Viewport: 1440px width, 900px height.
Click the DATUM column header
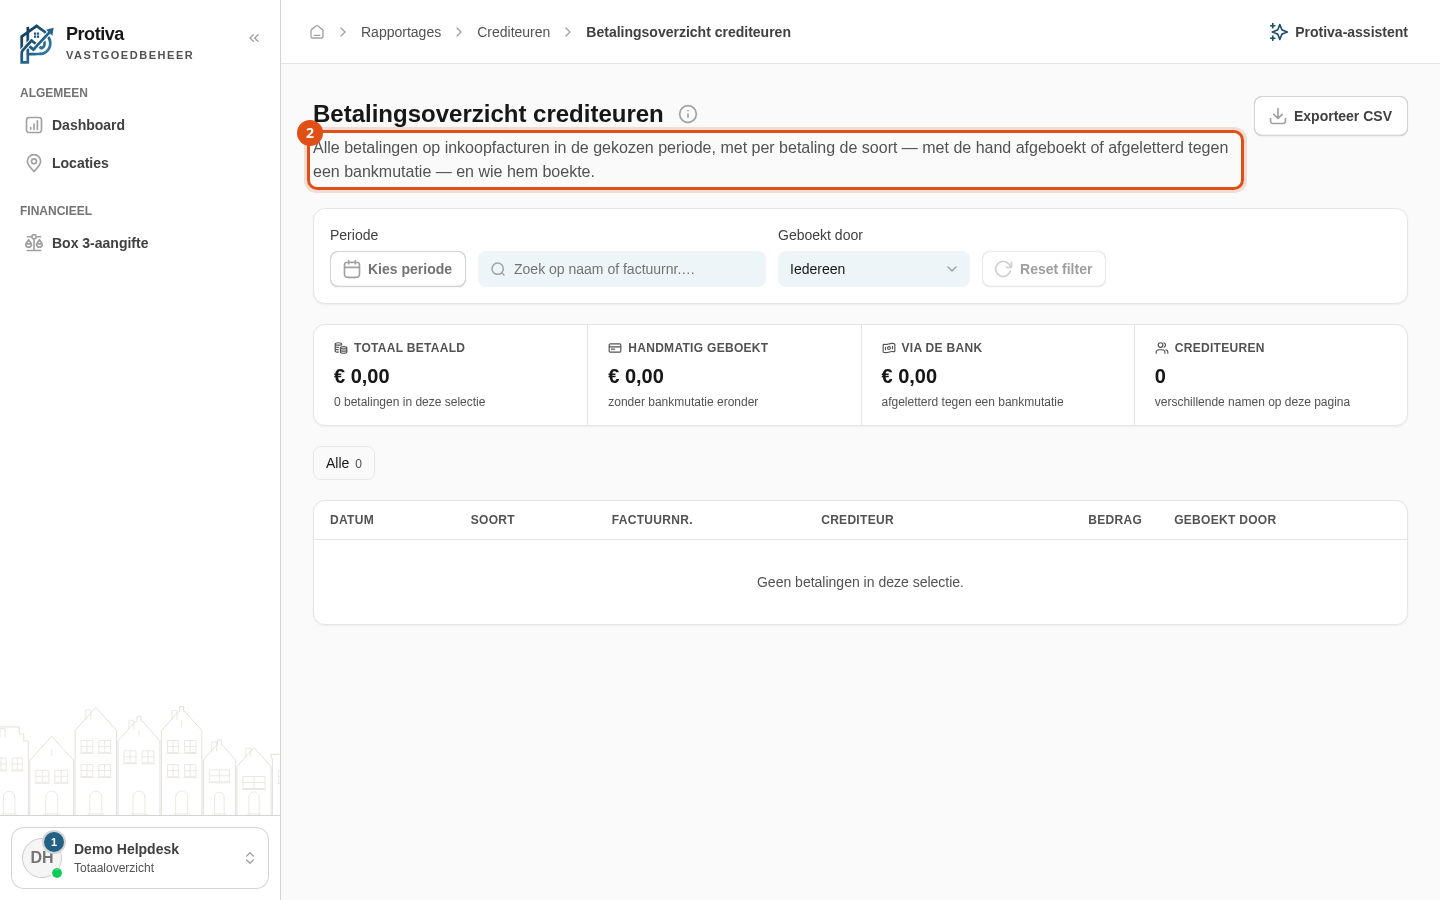point(352,520)
